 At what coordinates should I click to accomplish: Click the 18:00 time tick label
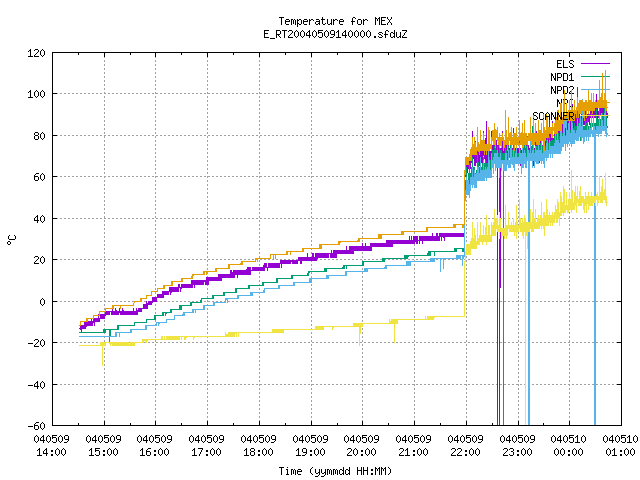click(x=258, y=452)
